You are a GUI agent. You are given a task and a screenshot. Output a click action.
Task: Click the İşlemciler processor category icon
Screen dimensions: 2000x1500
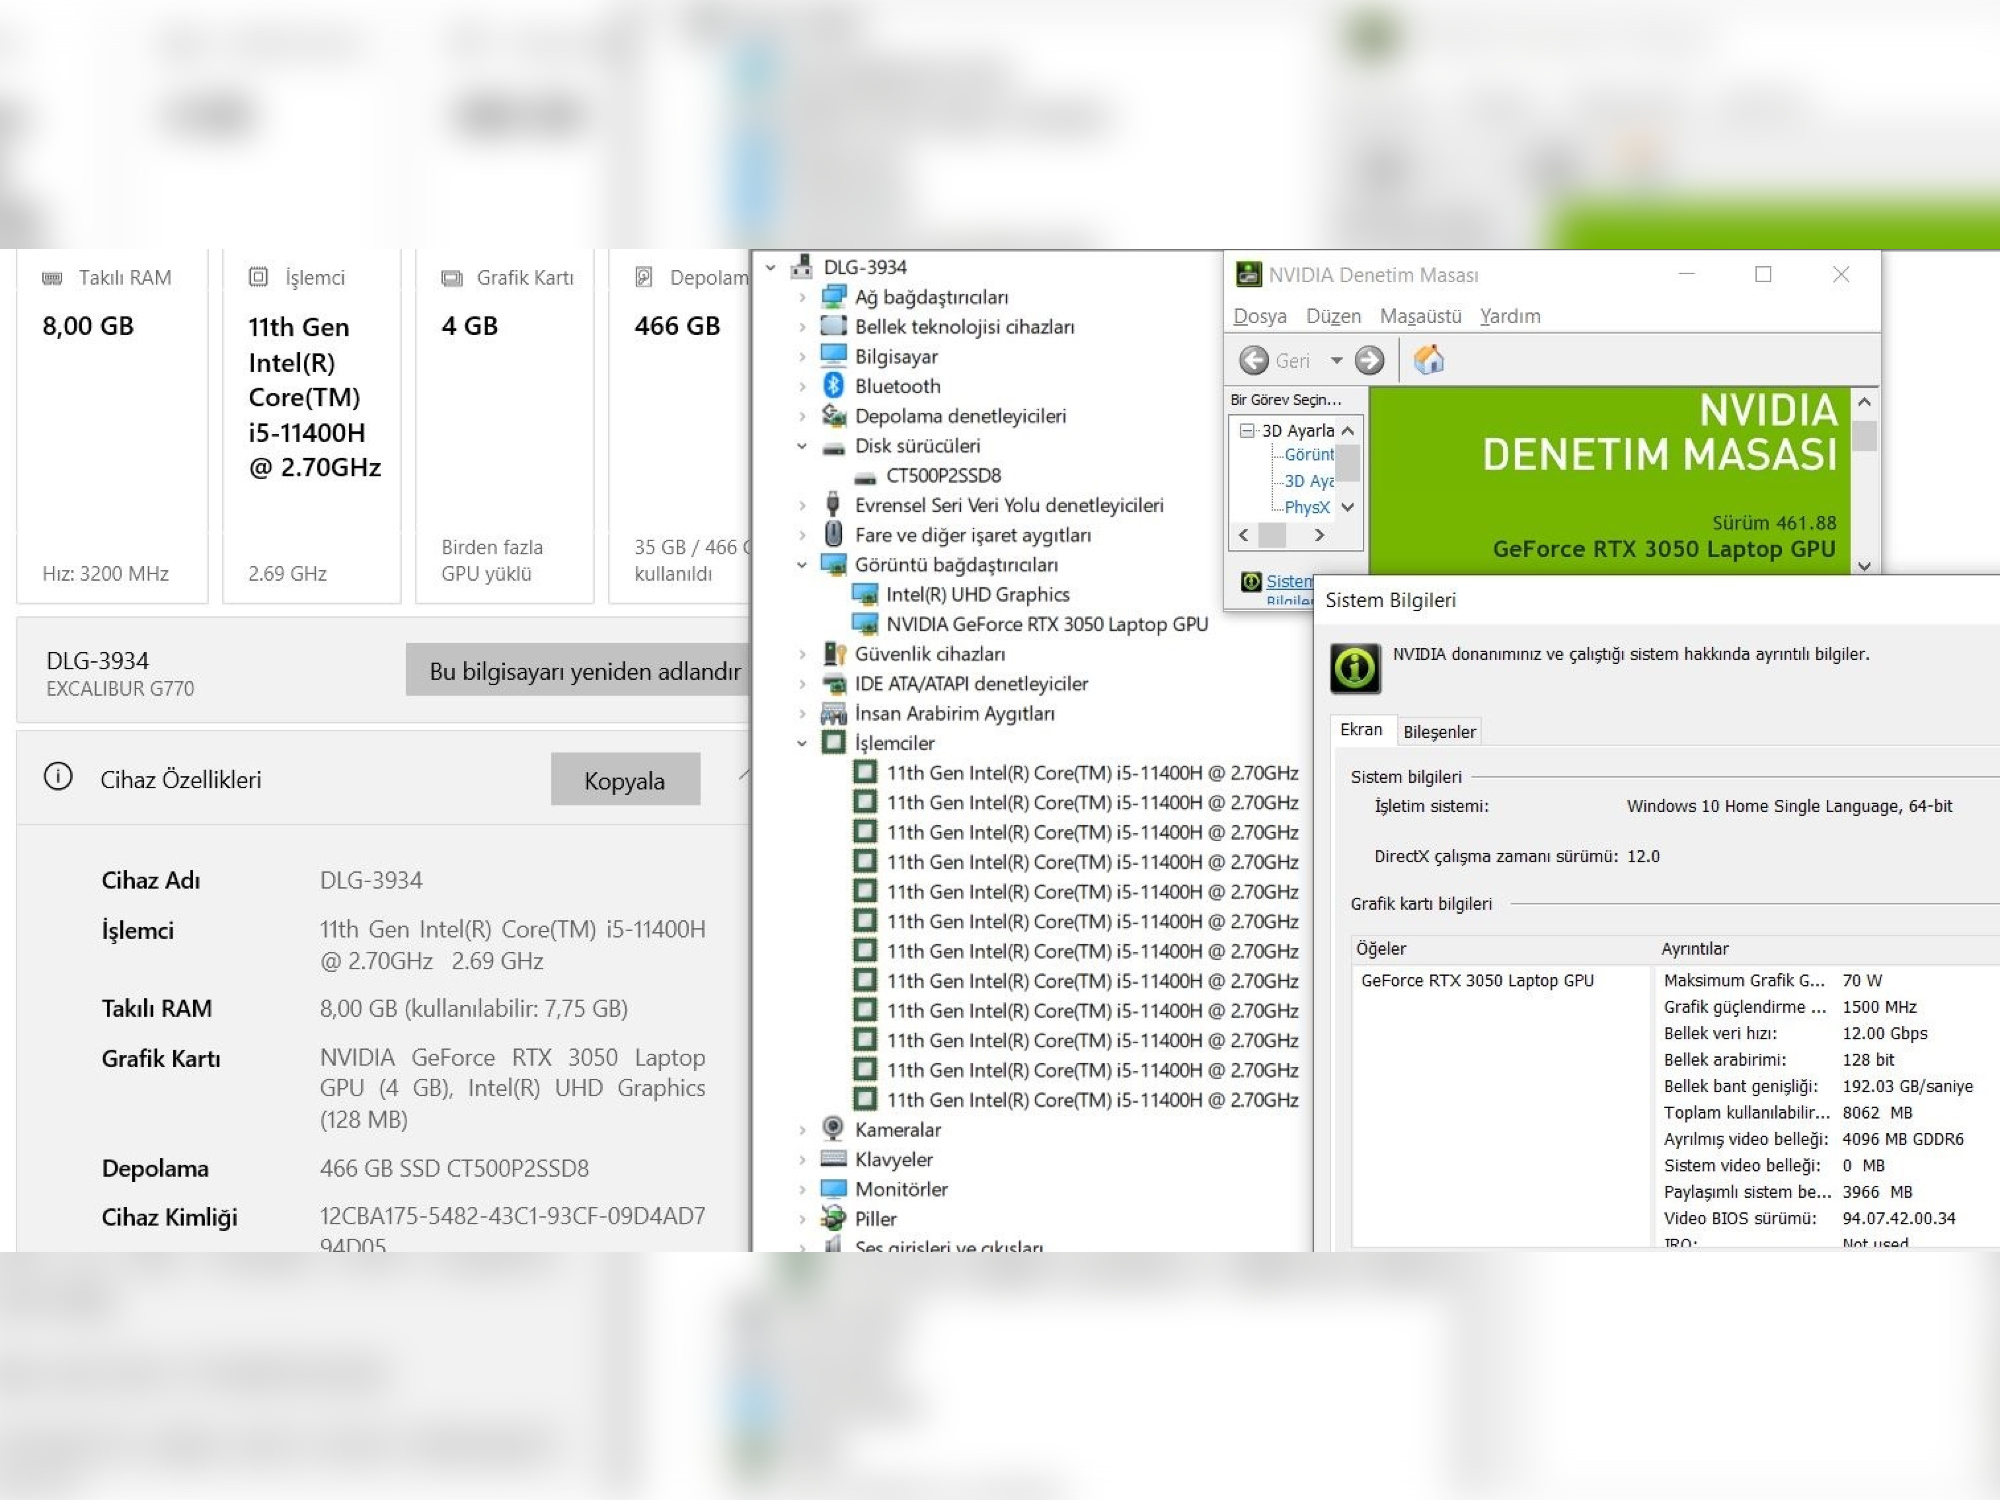(833, 742)
